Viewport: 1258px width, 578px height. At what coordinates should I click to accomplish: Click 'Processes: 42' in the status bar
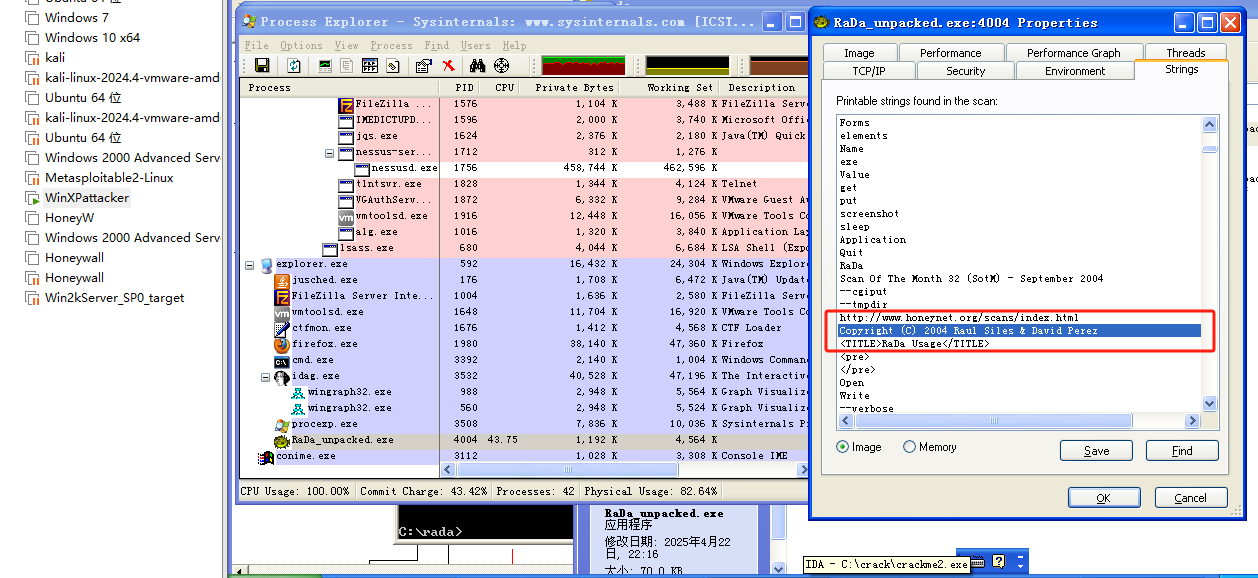[535, 492]
